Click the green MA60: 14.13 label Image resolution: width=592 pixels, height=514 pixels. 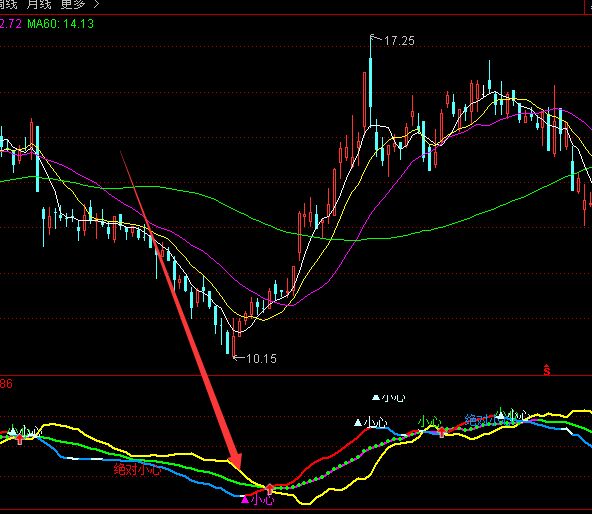pyautogui.click(x=60, y=24)
